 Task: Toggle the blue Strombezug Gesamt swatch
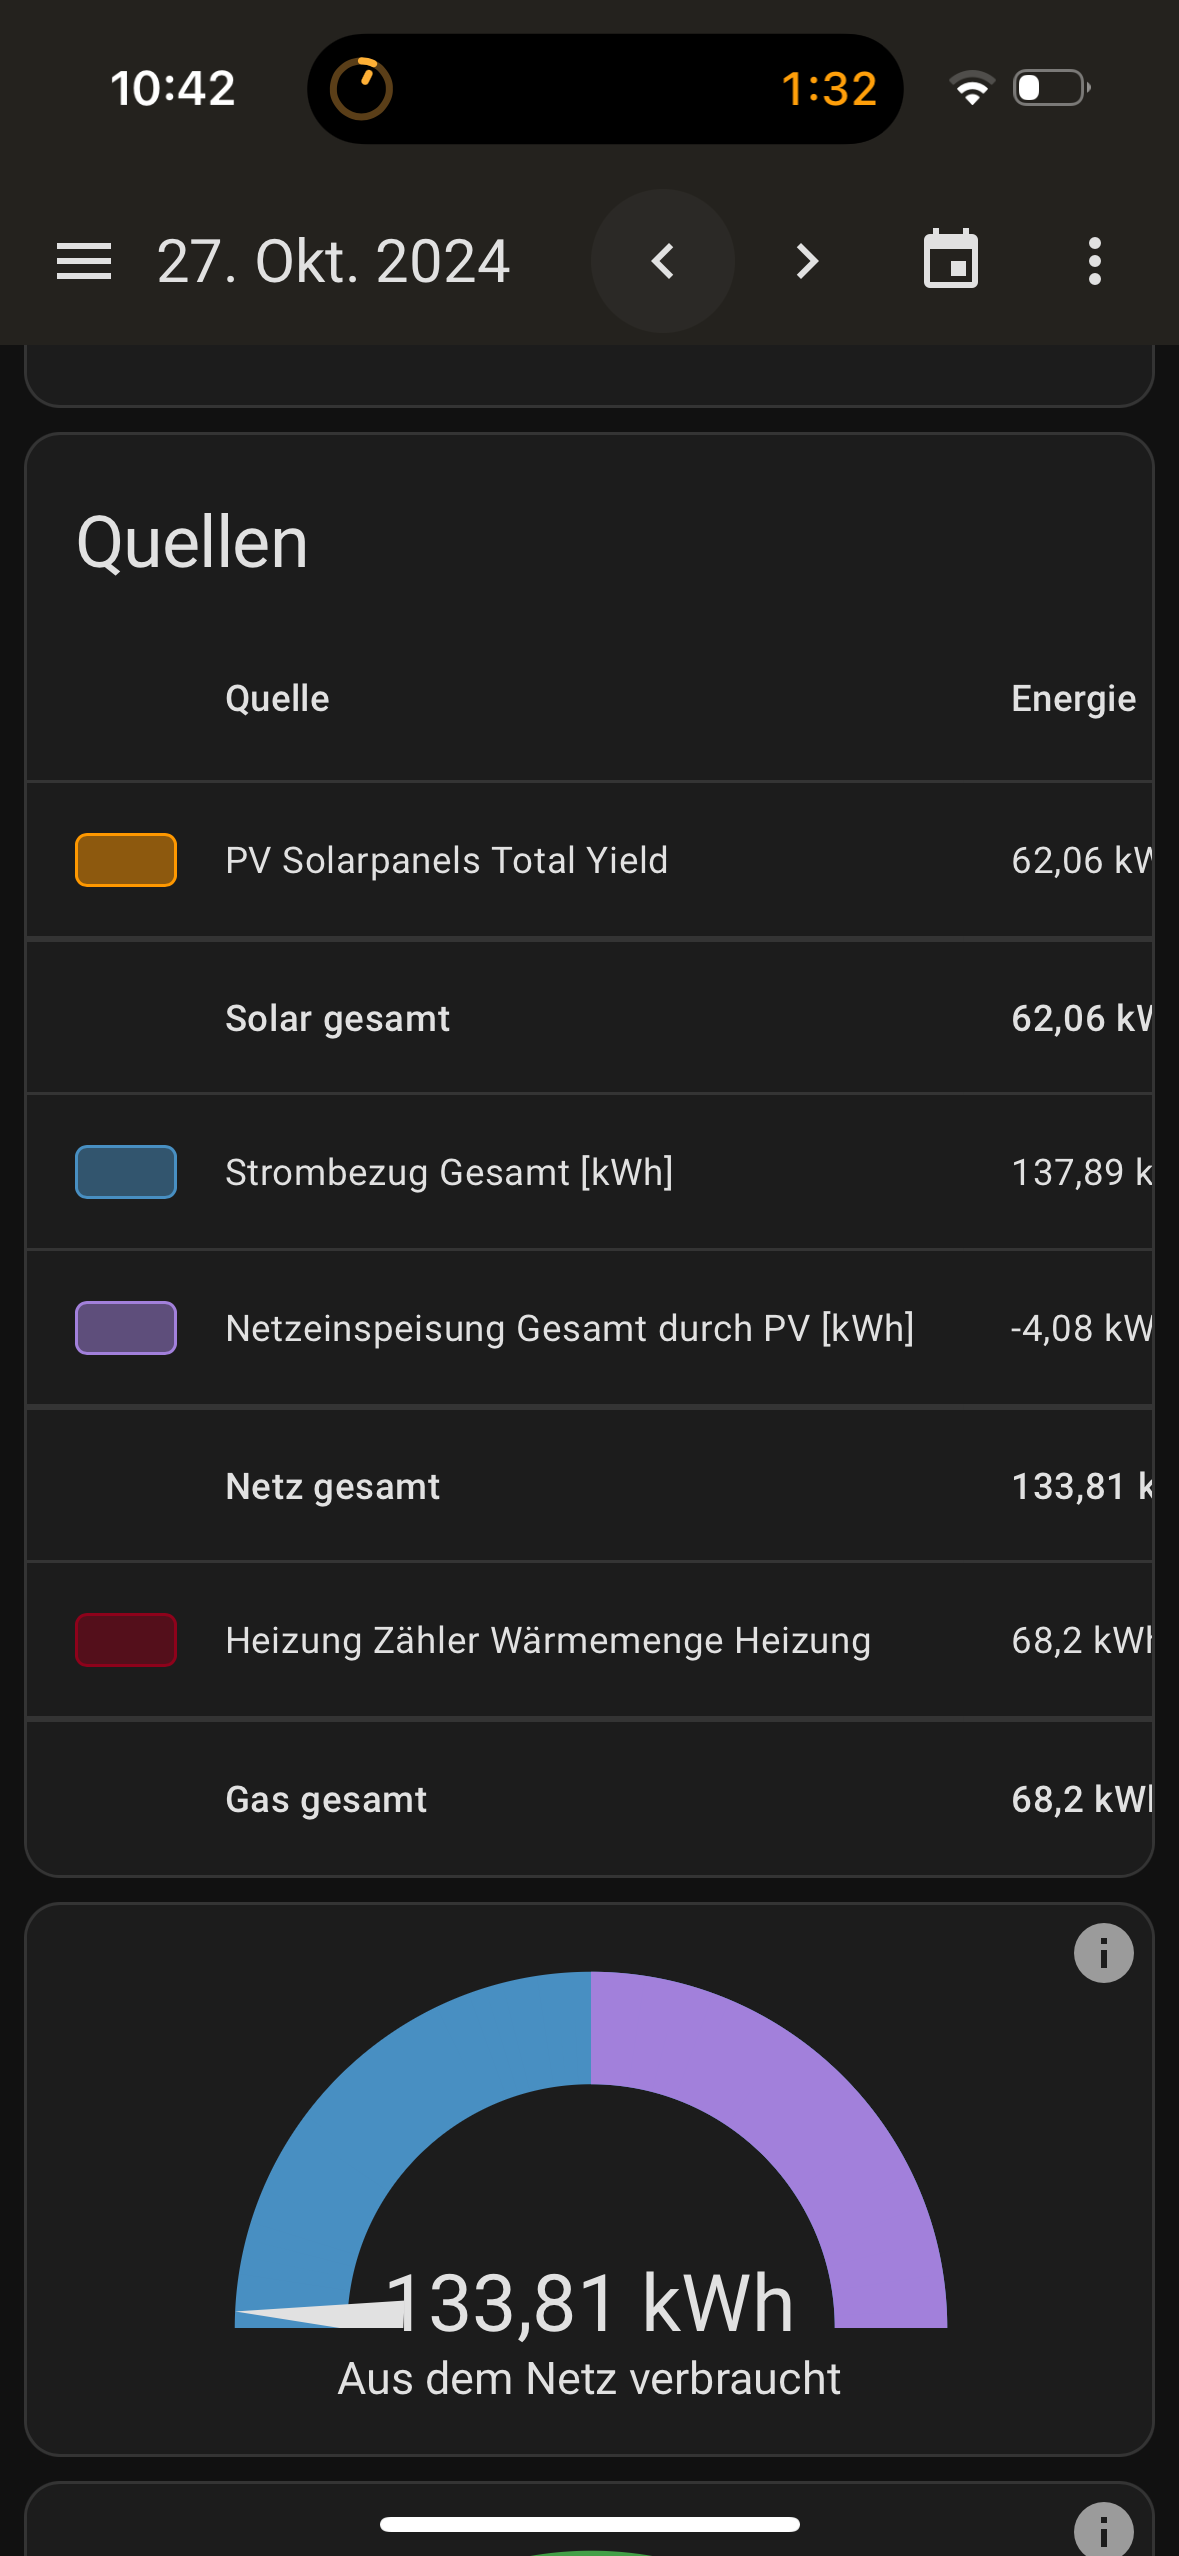click(x=126, y=1172)
